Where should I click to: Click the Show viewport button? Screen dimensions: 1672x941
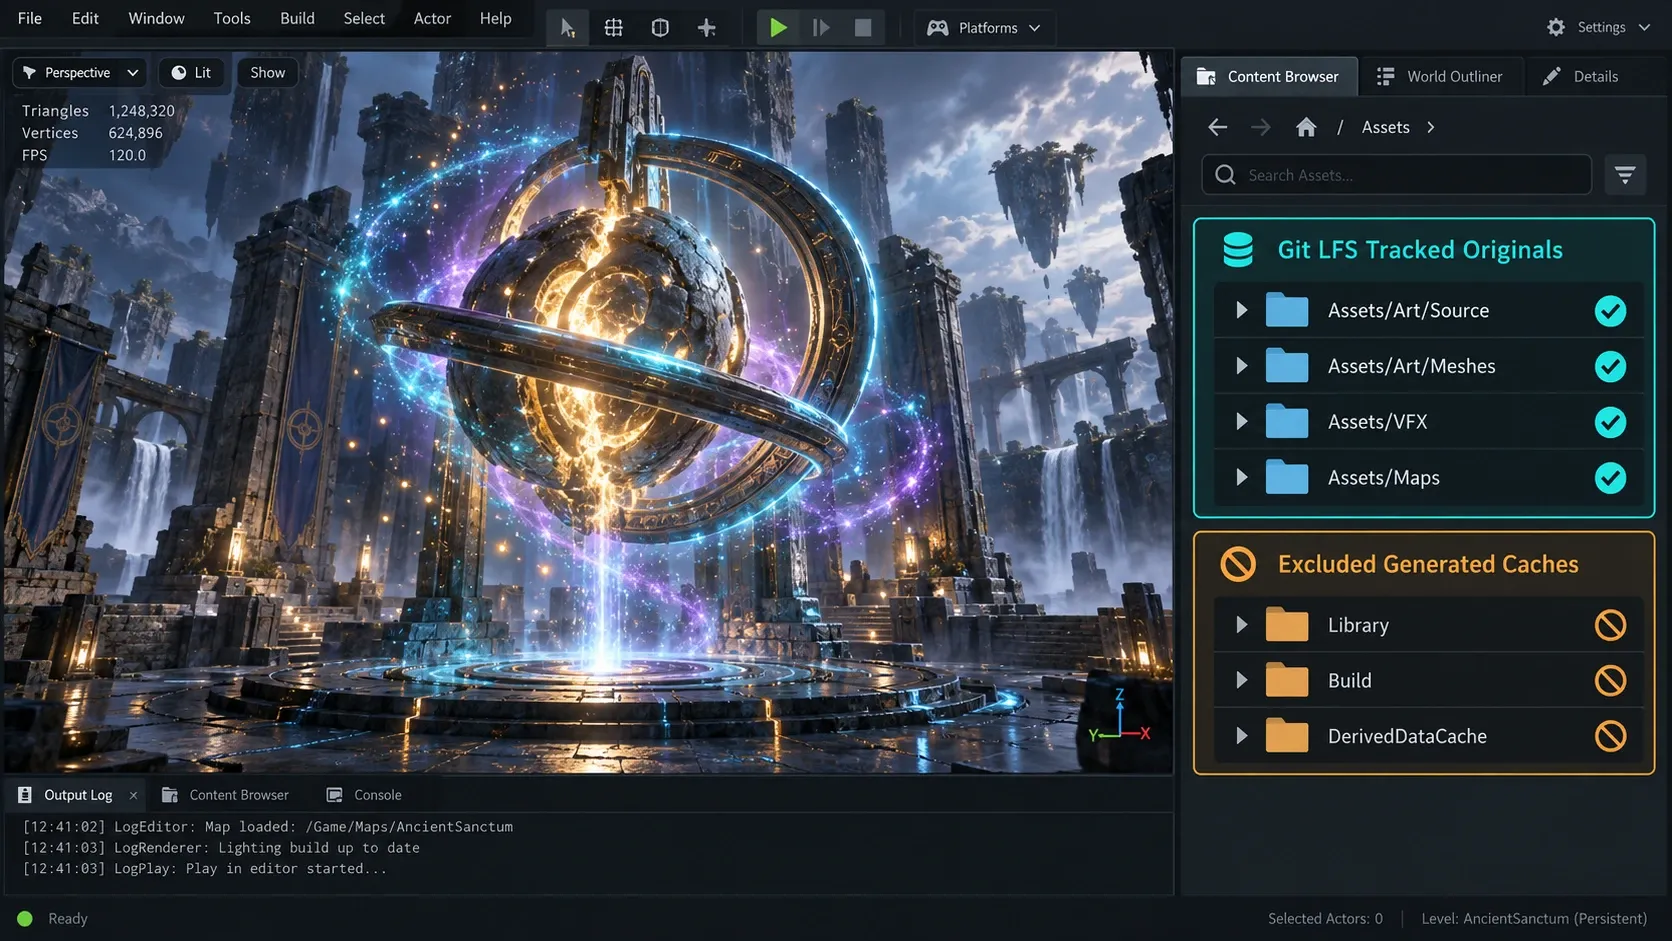(267, 72)
